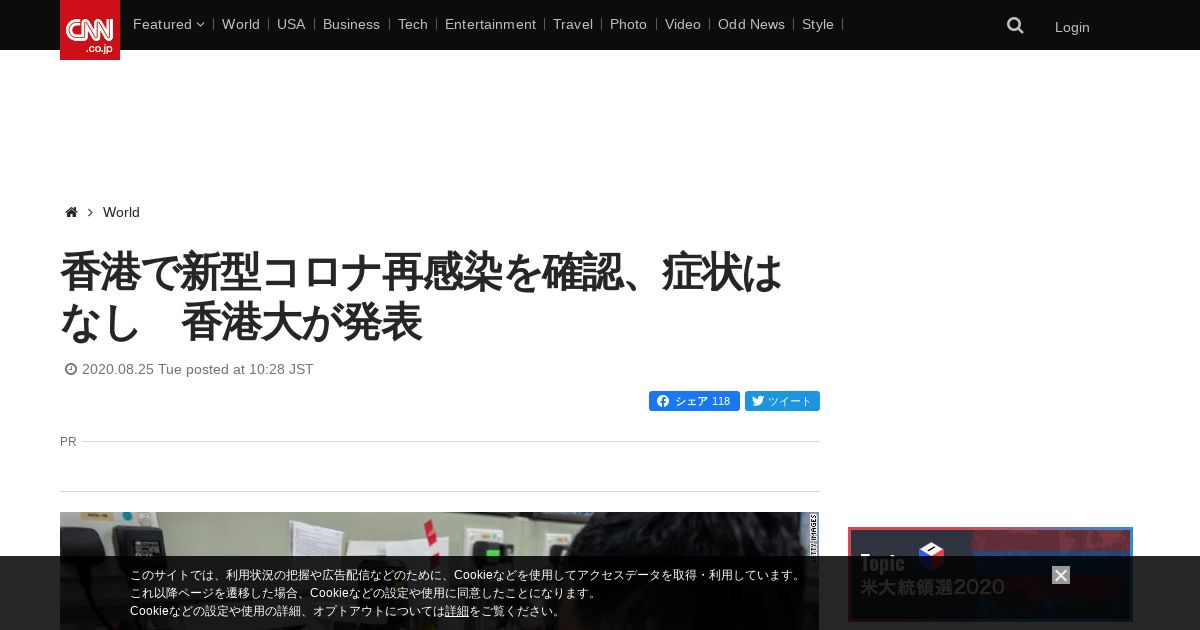Click the Login link
The image size is (1200, 630).
click(x=1072, y=27)
